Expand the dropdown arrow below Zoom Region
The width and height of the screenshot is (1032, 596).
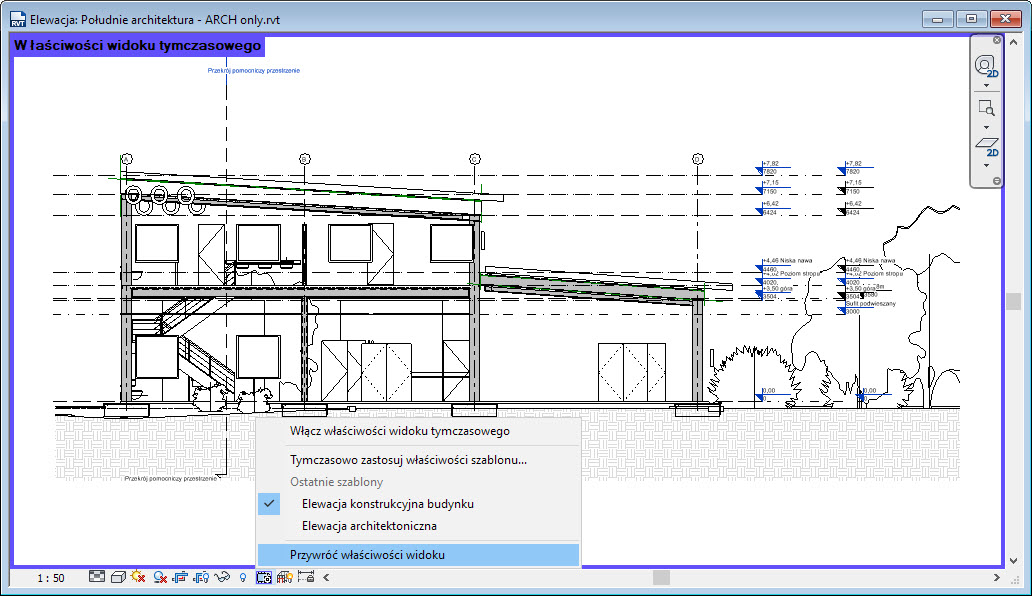(986, 127)
